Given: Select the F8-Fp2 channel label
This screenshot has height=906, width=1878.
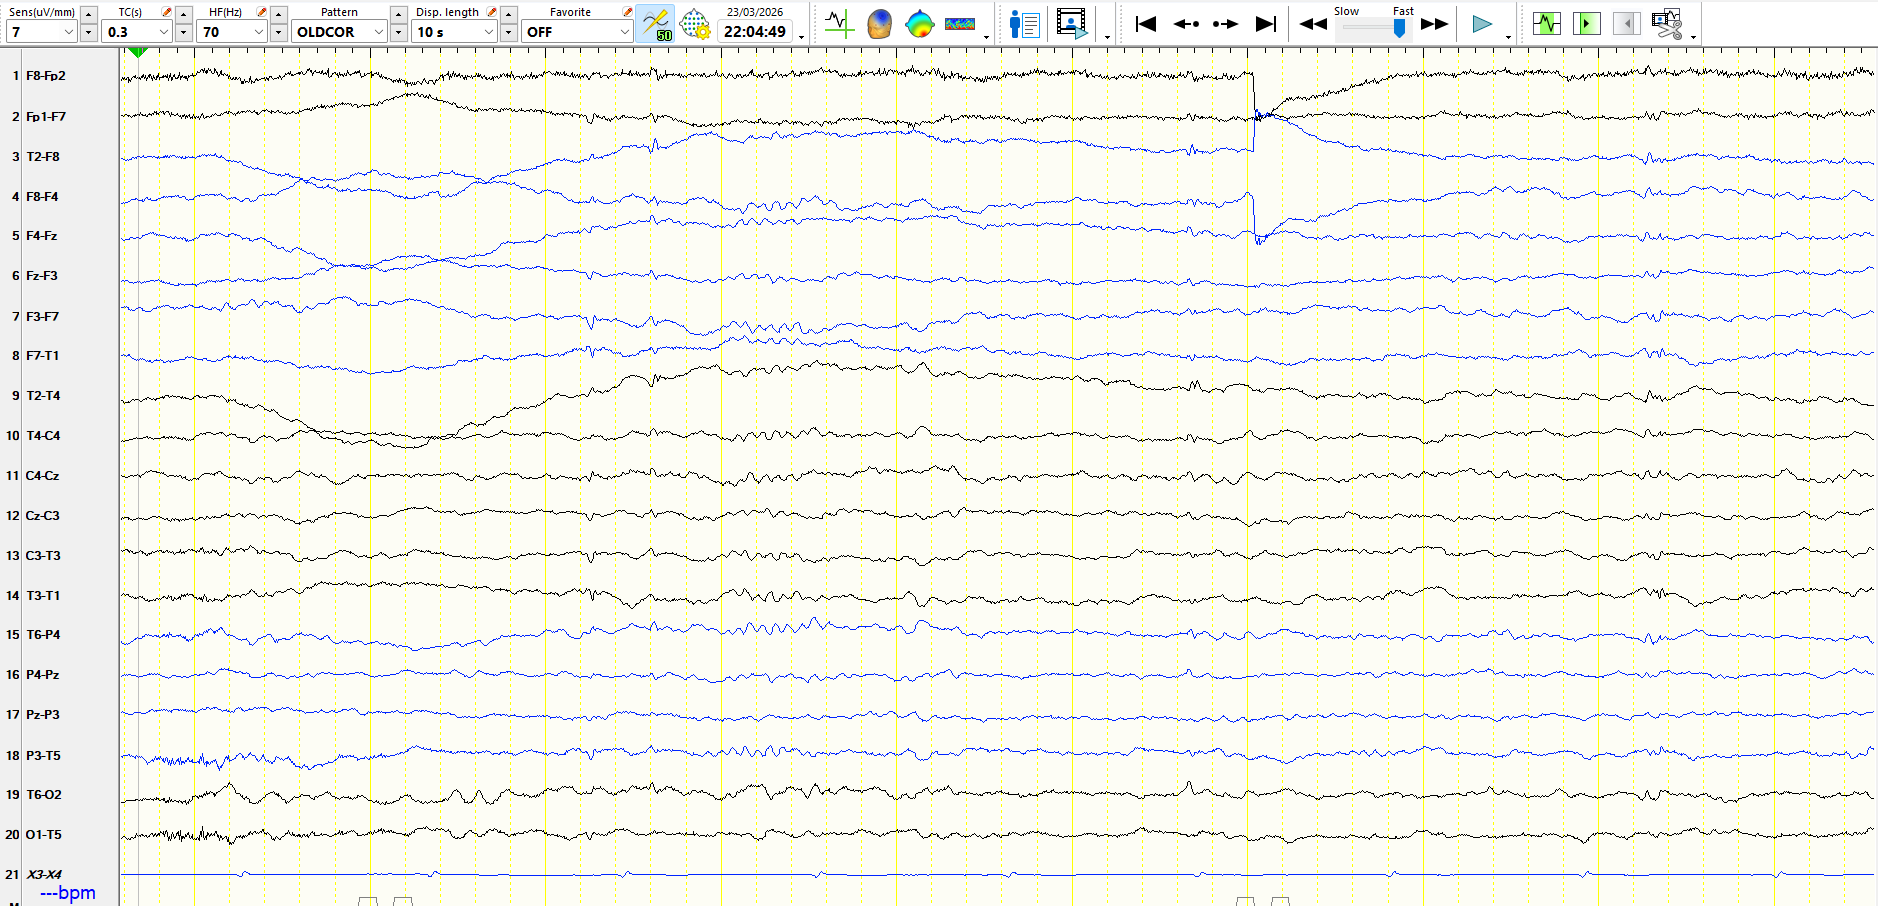Looking at the screenshot, I should (x=46, y=76).
